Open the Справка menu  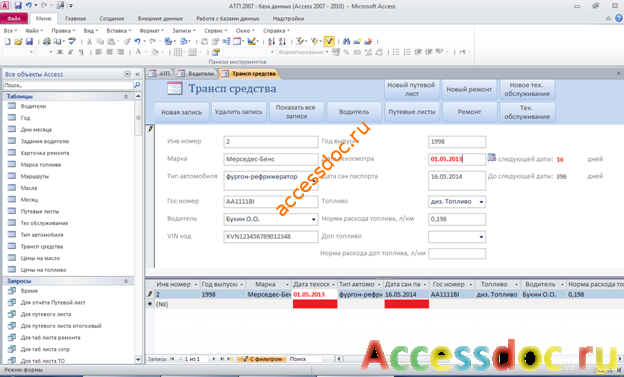point(276,30)
